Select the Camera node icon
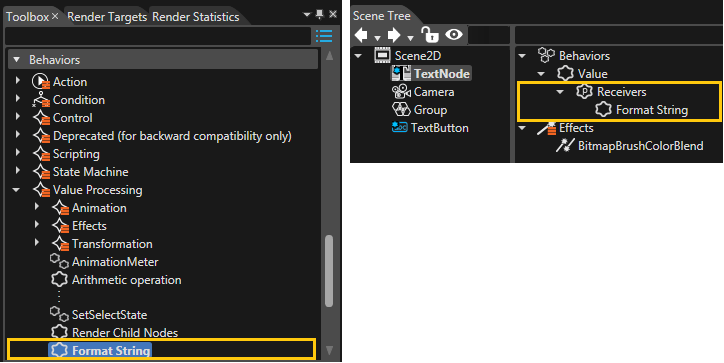The height and width of the screenshot is (363, 724). (x=401, y=91)
